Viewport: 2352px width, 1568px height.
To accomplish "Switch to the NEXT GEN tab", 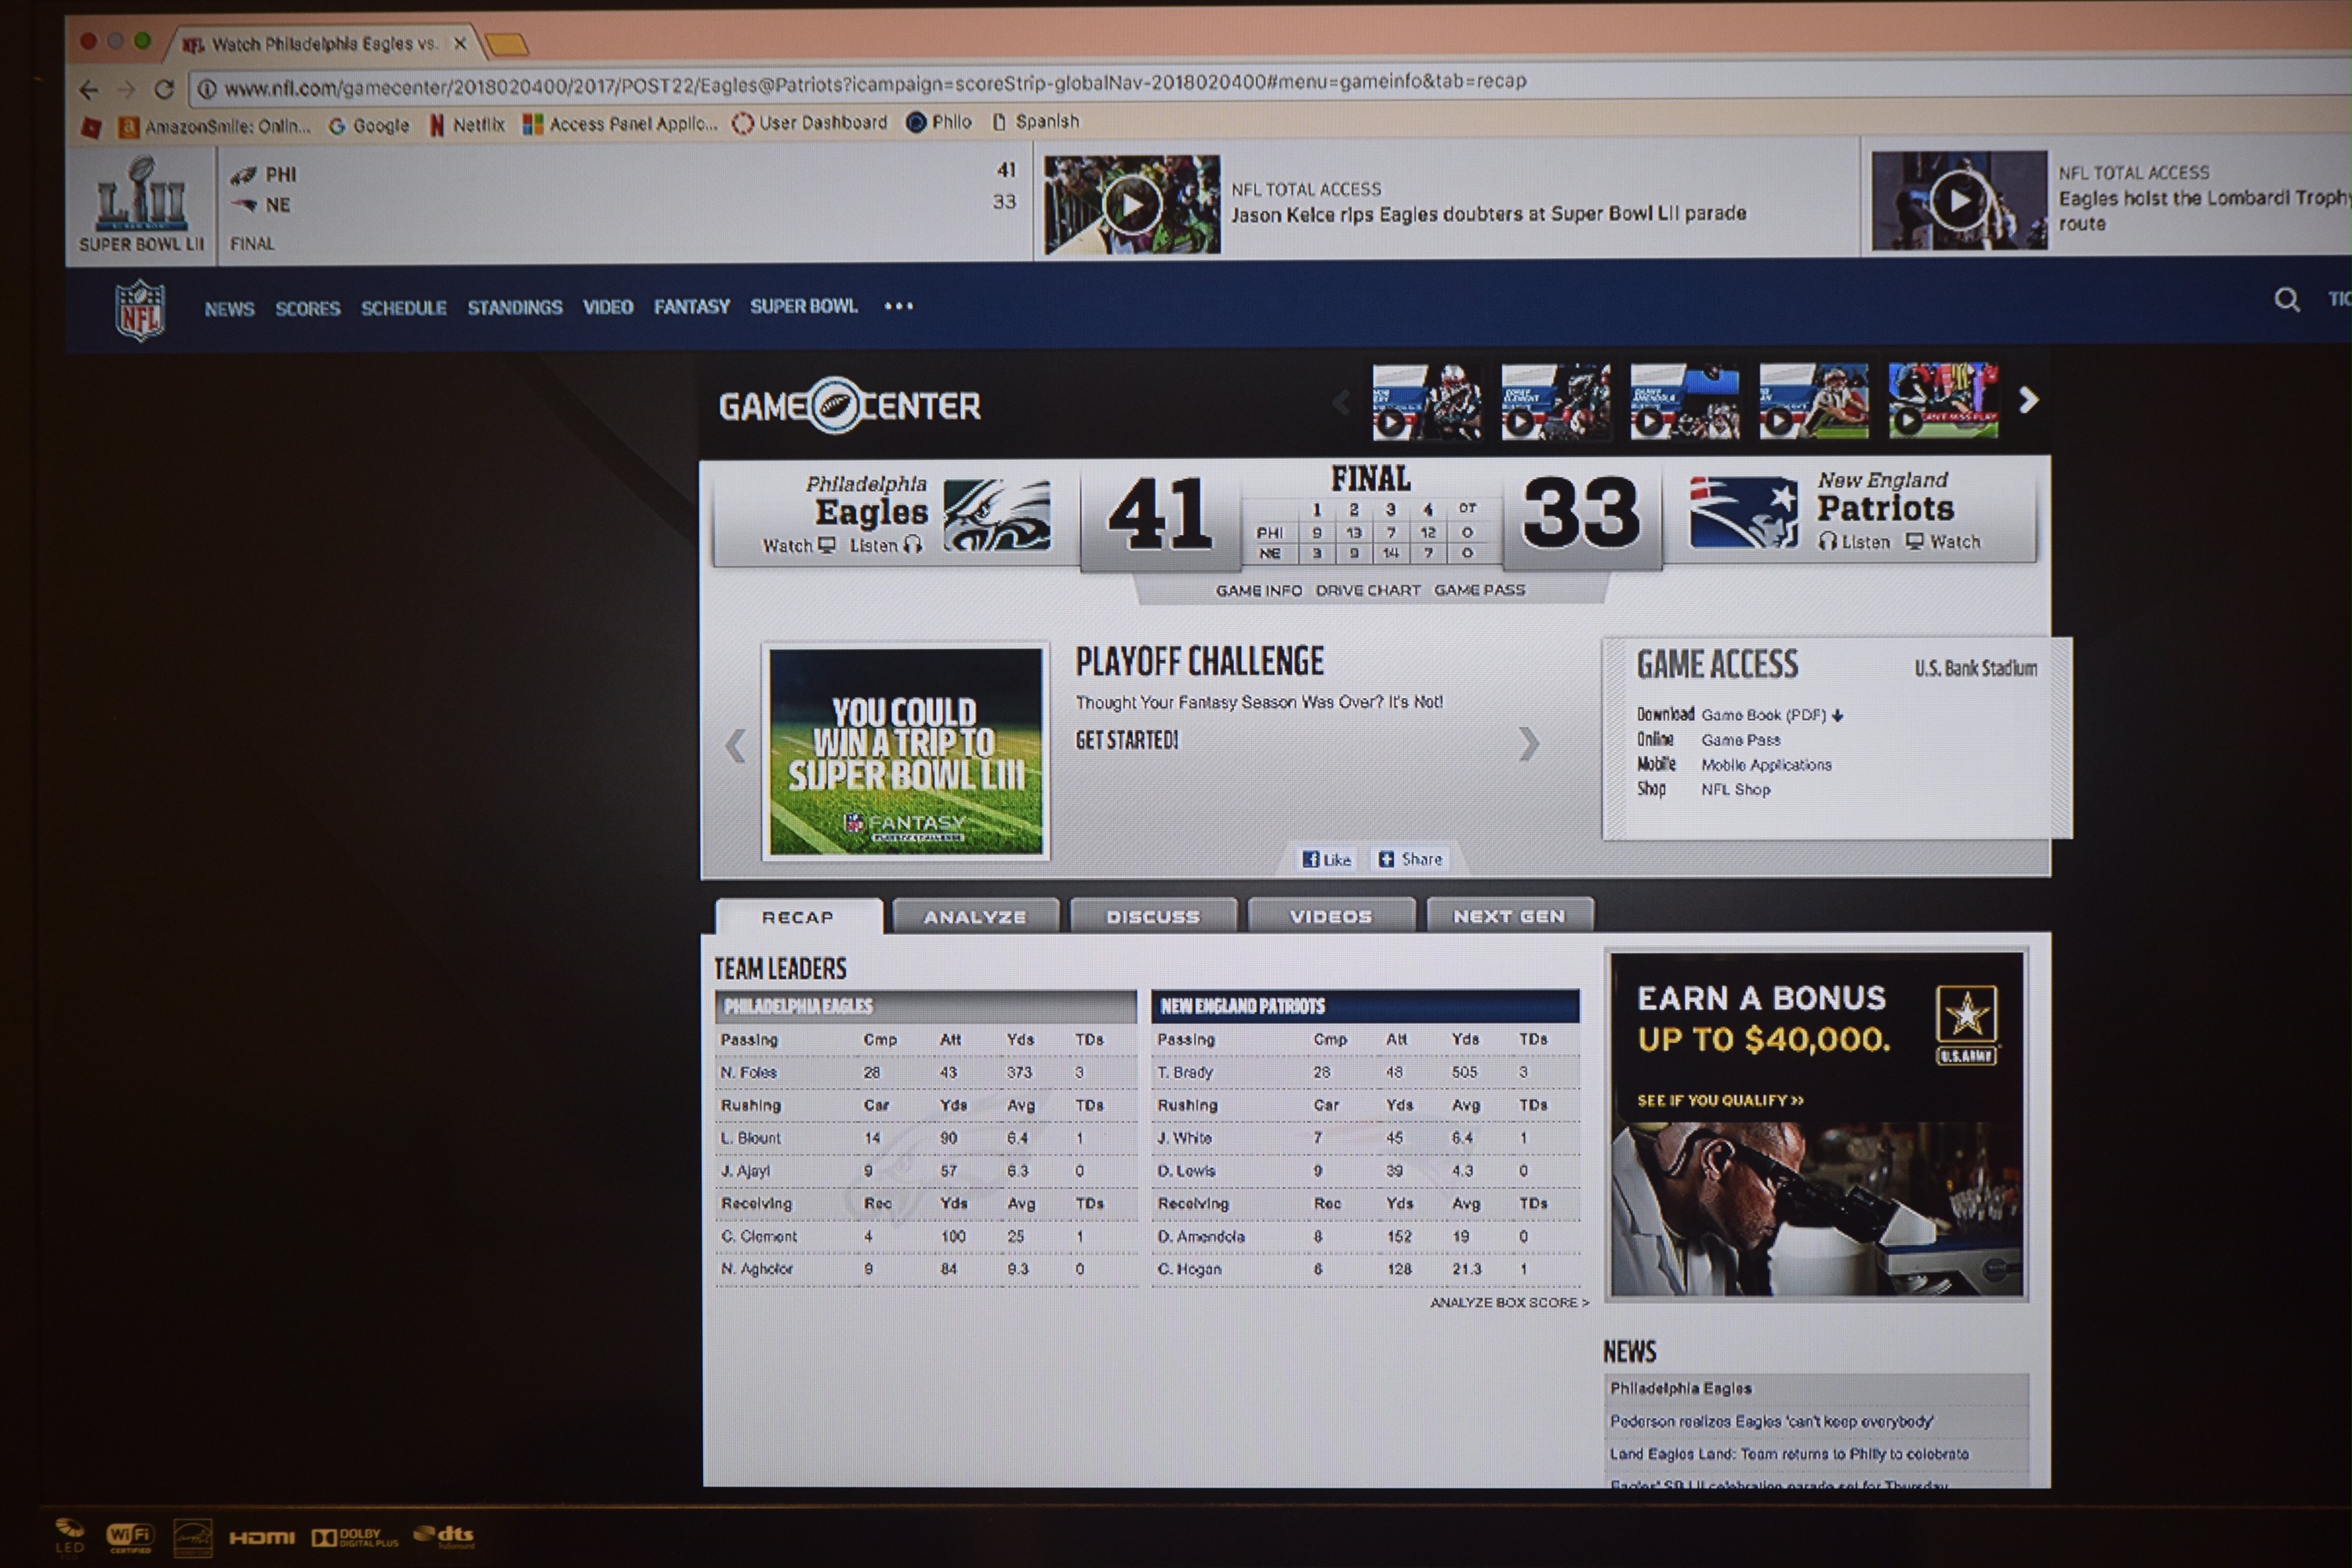I will pyautogui.click(x=1509, y=916).
